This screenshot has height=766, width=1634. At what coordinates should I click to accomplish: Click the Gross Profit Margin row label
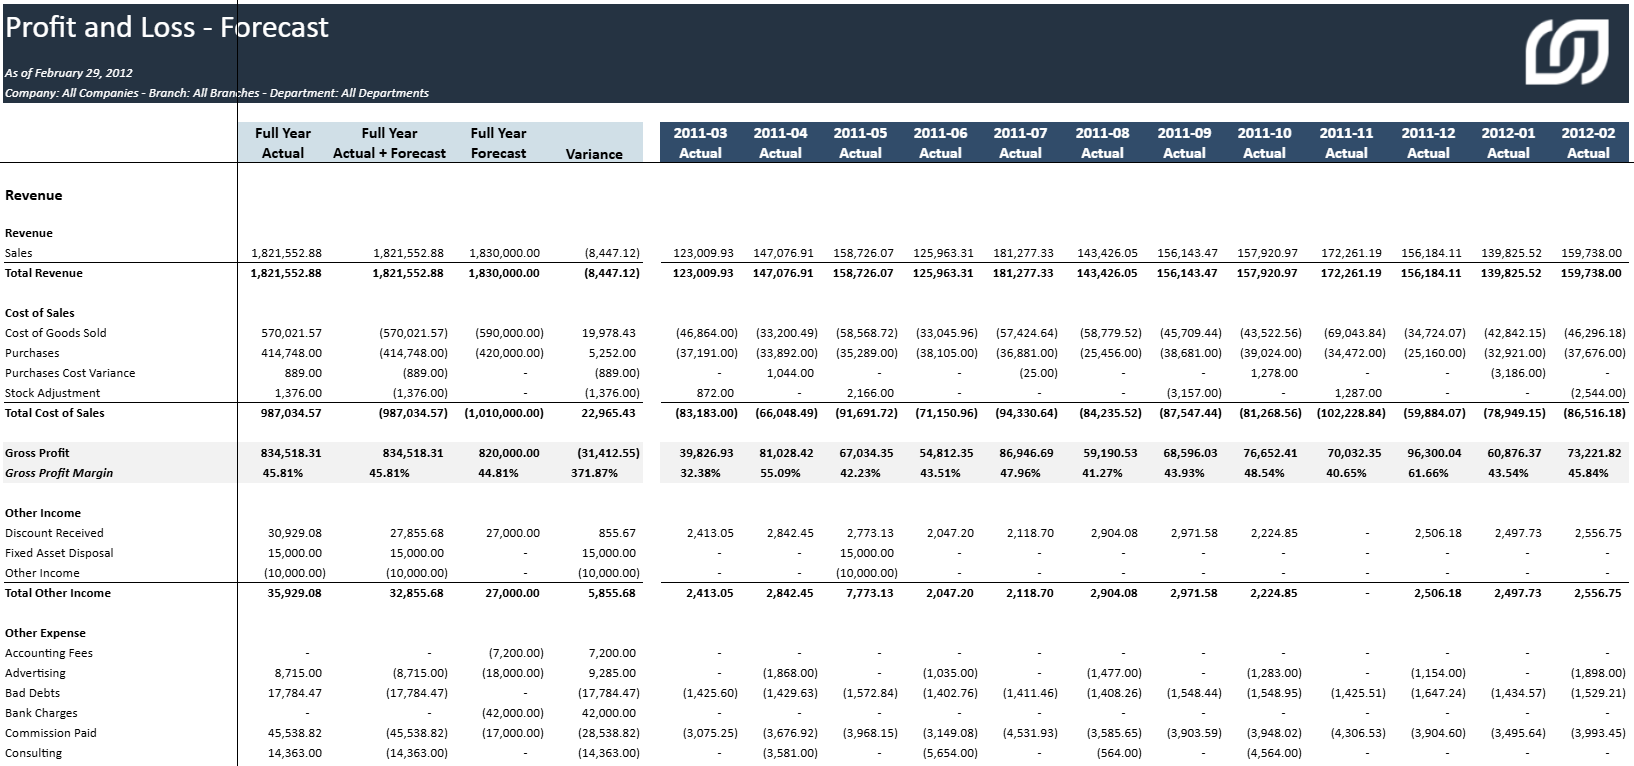coord(59,473)
